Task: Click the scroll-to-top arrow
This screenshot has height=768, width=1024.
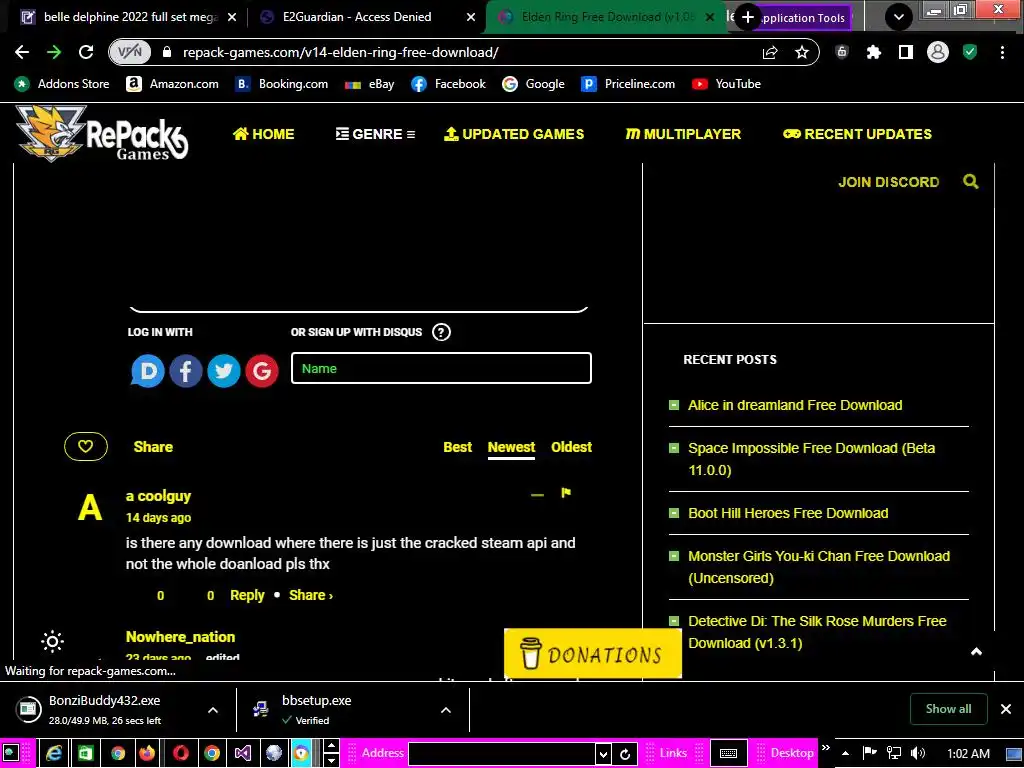Action: 976,651
